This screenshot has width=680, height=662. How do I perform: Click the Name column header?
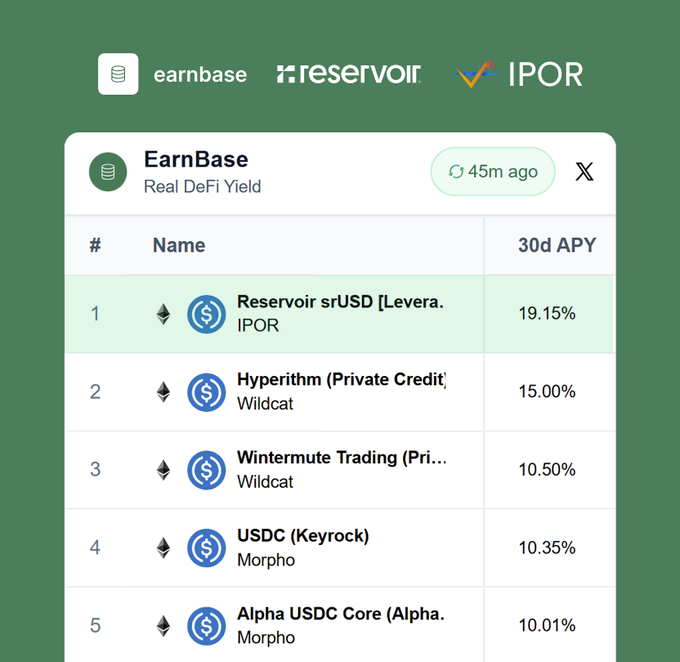point(179,245)
